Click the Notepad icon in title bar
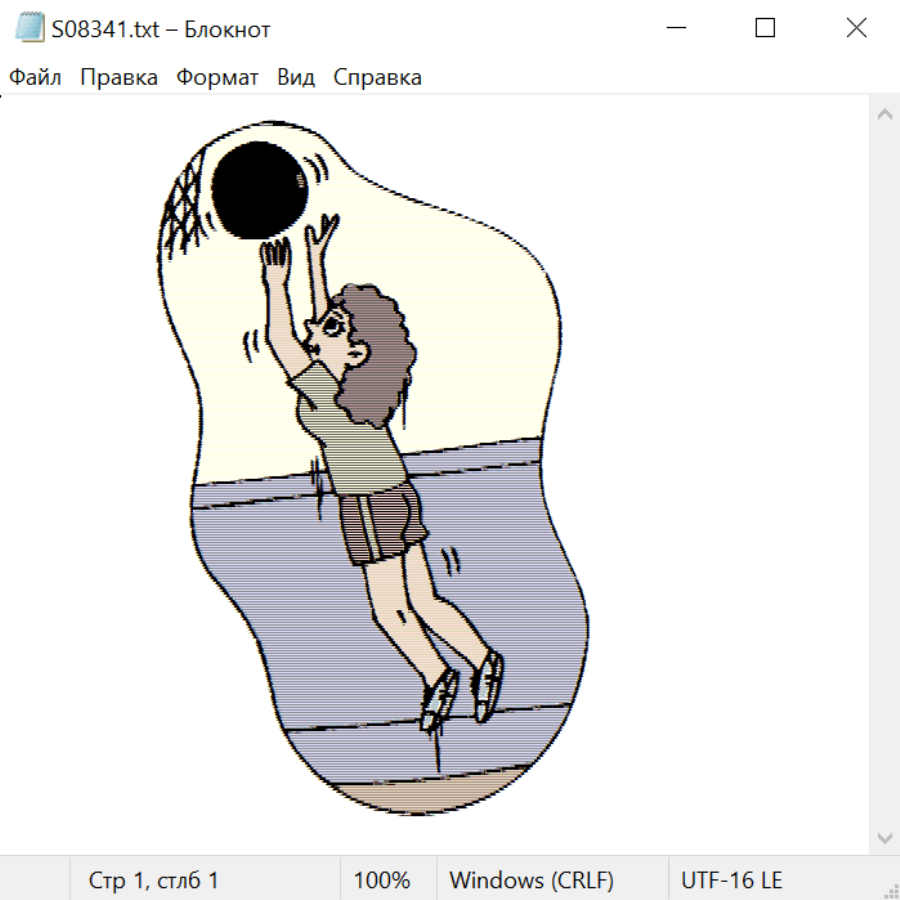 point(29,29)
